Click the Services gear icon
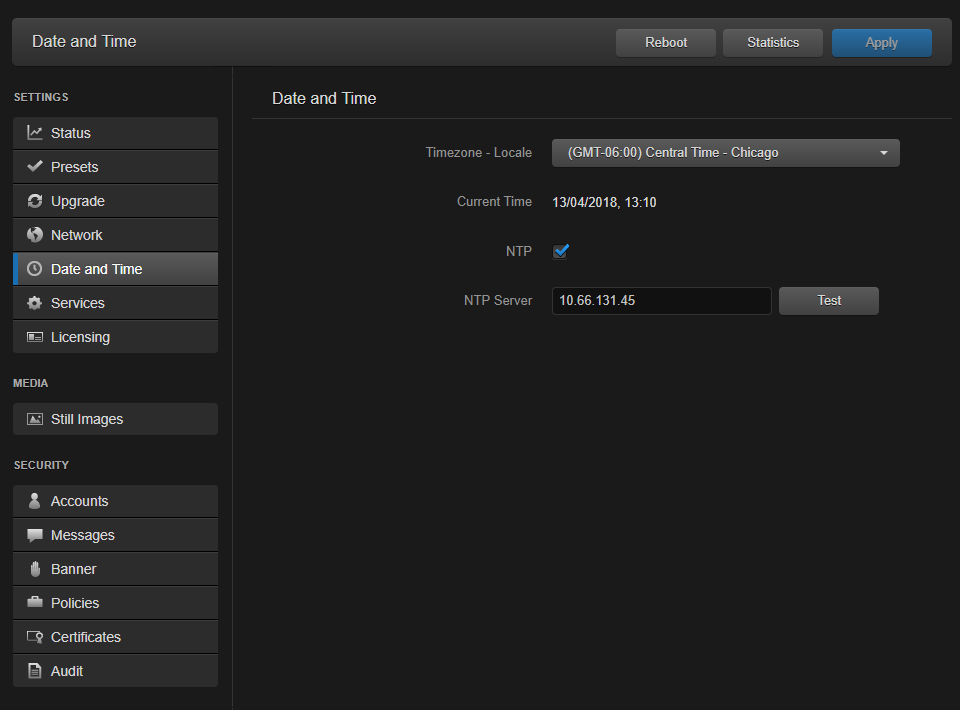960x710 pixels. 35,303
